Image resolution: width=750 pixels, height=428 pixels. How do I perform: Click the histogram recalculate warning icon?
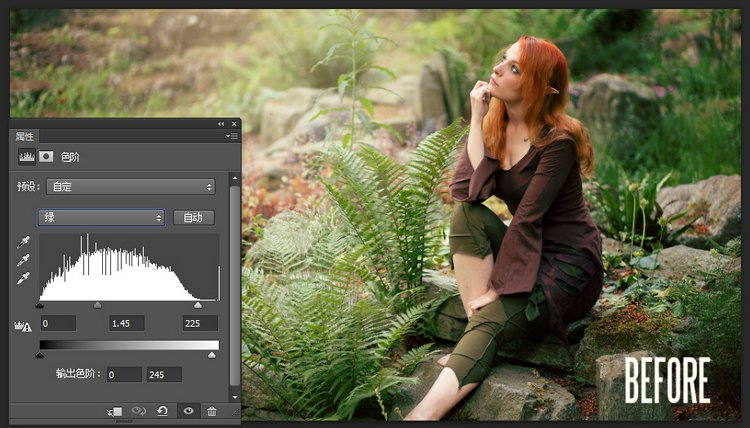coord(23,327)
